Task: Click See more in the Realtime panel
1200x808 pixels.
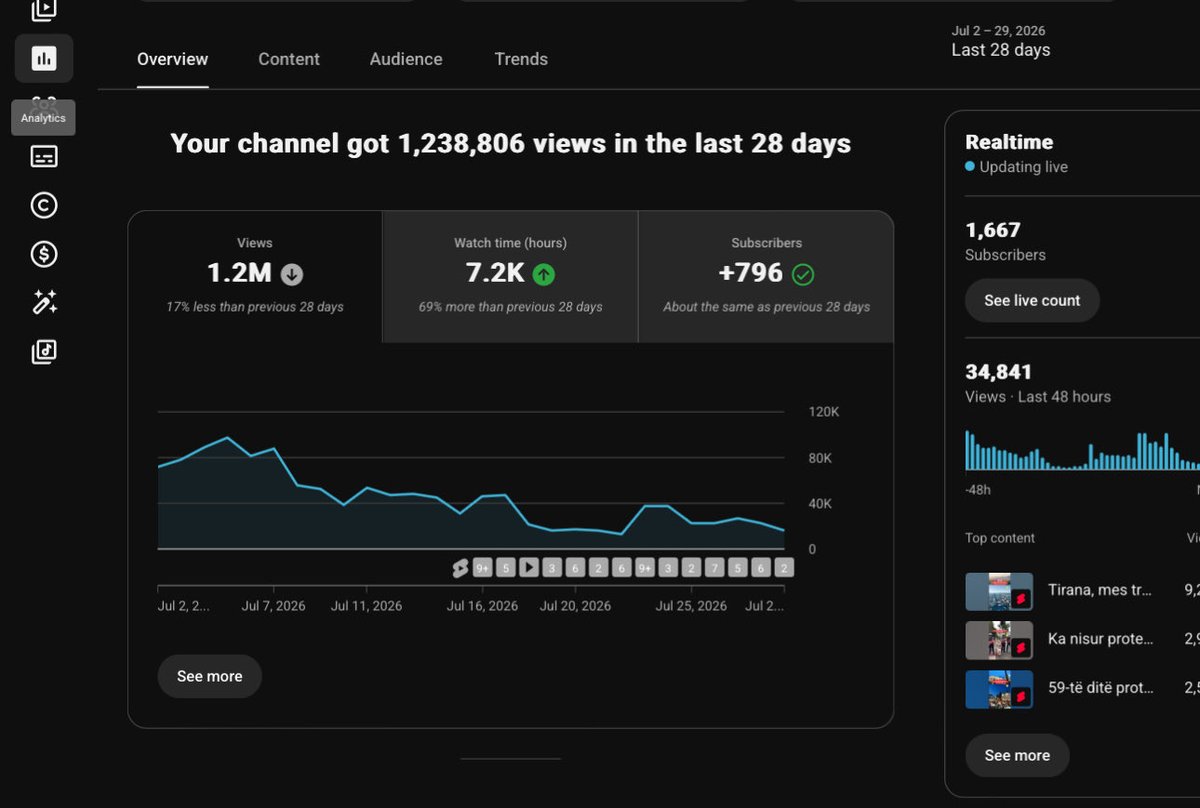Action: 1017,755
